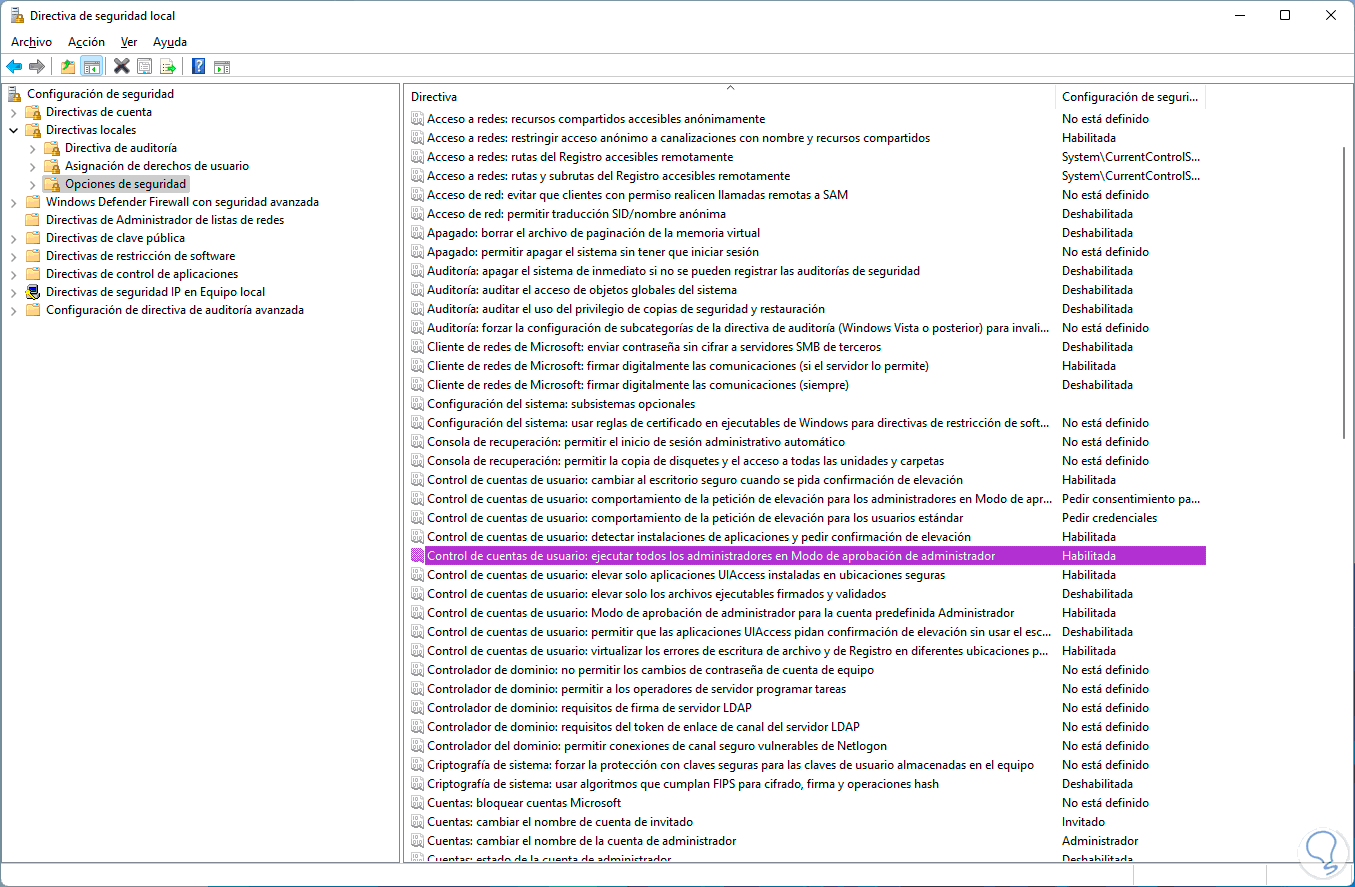Click the icon of Controlador de dominio: requisitos de firma LDAP
1355x887 pixels.
coord(418,708)
